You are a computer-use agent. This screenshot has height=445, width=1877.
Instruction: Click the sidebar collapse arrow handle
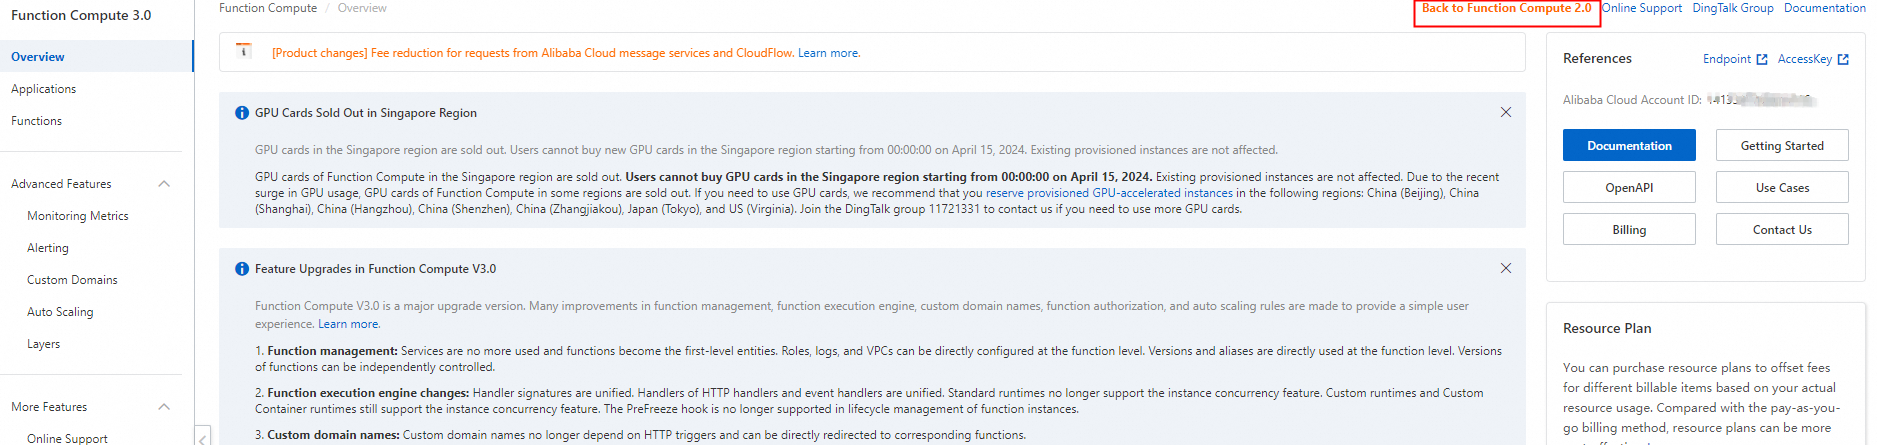tap(203, 437)
